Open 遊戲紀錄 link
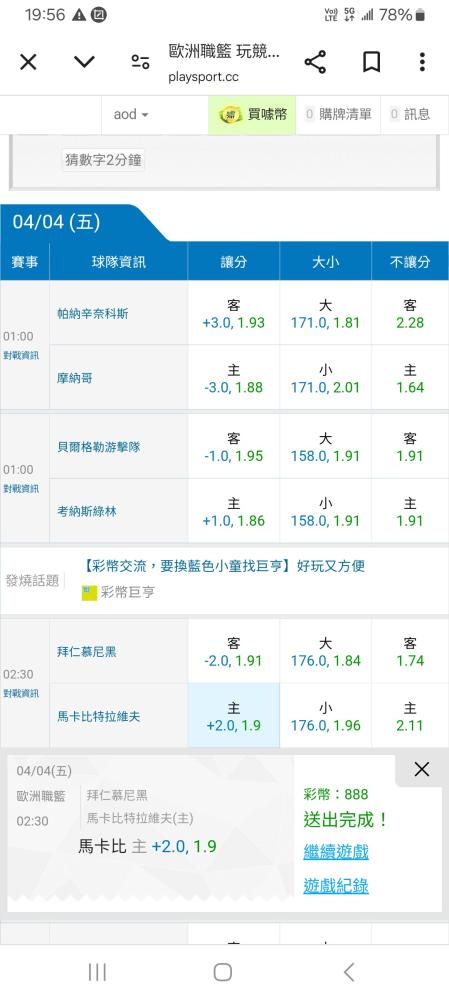The width and height of the screenshot is (449, 1000). pos(336,886)
